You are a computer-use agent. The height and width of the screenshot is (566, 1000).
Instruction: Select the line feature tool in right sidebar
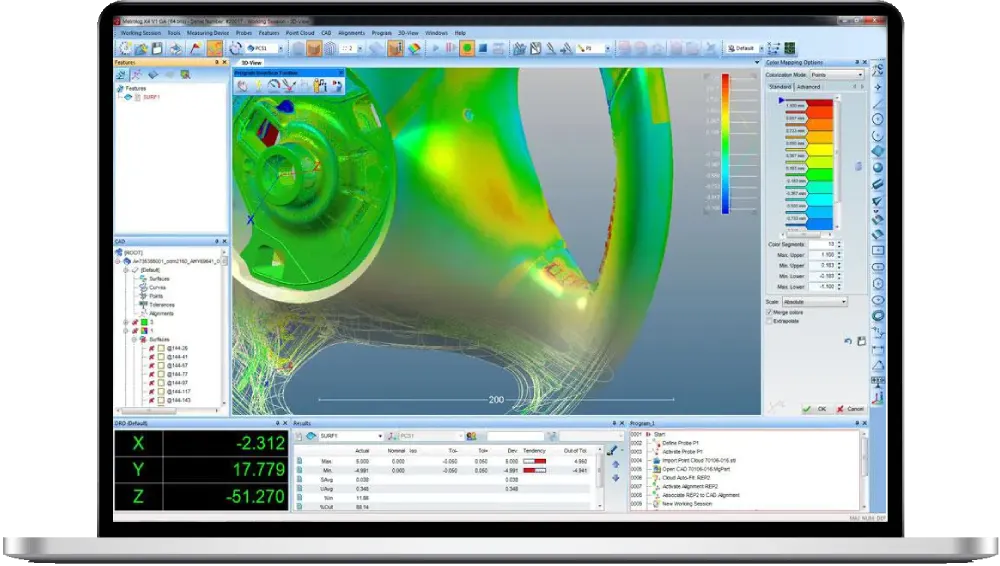tap(878, 103)
